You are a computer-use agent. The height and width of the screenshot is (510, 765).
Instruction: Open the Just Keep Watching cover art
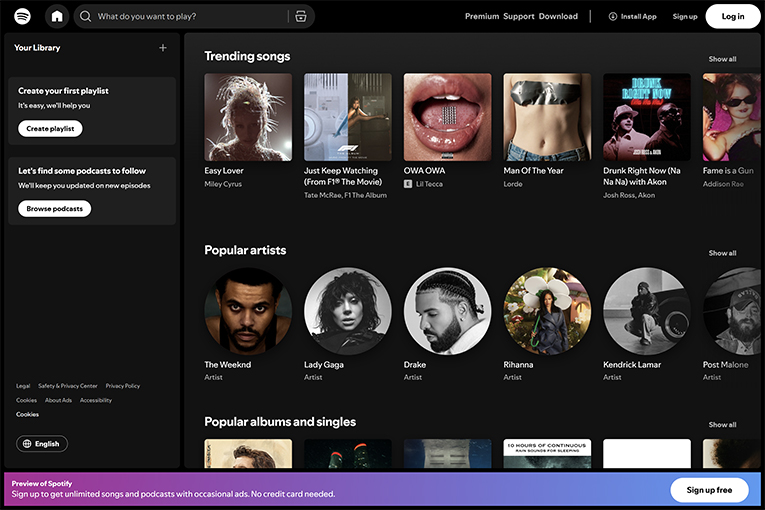348,117
